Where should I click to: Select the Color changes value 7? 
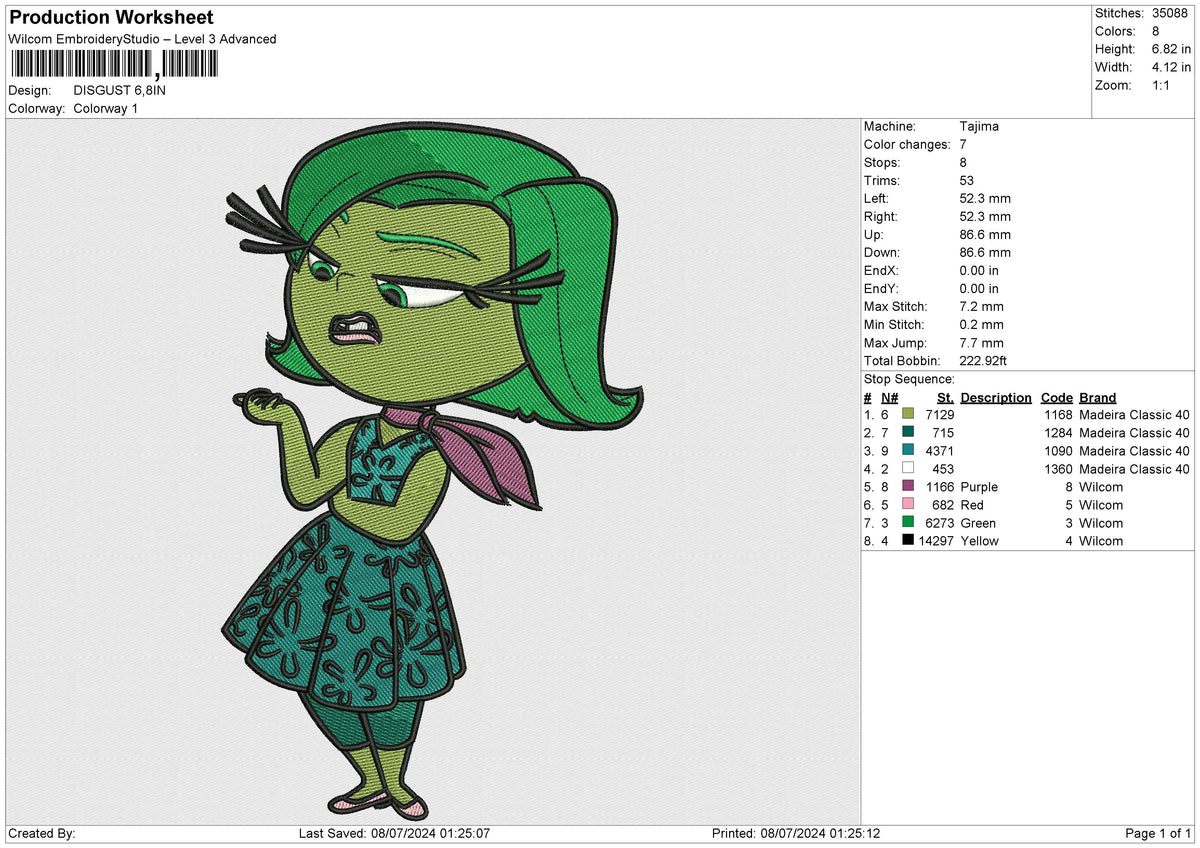pyautogui.click(x=963, y=144)
